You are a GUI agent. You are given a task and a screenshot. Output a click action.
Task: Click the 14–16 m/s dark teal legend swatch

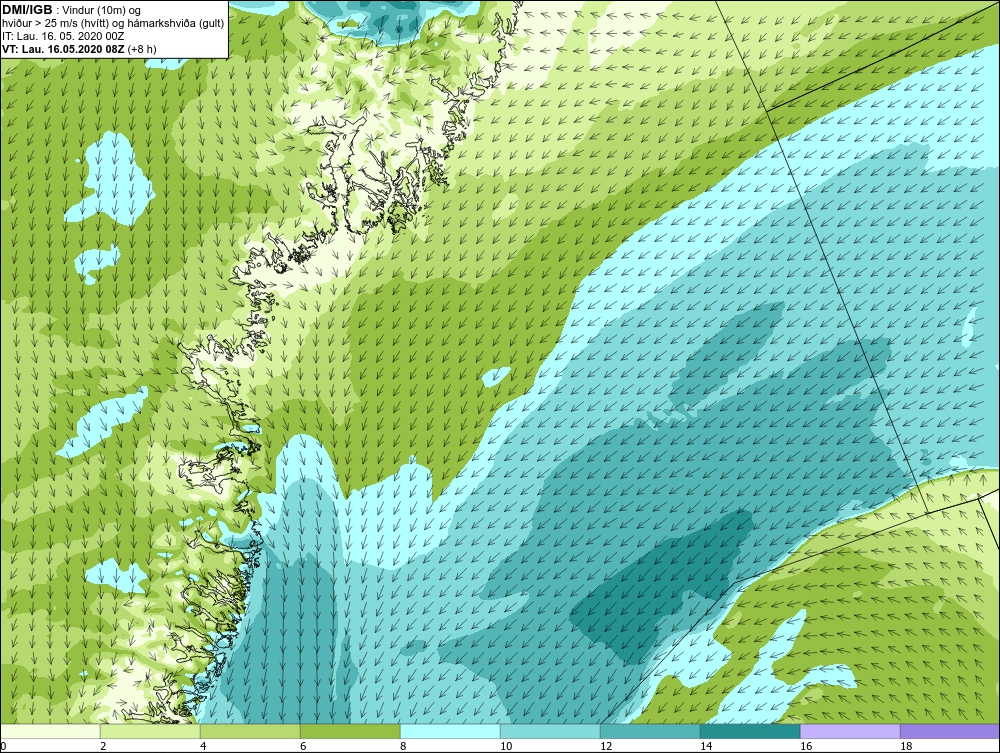point(750,731)
